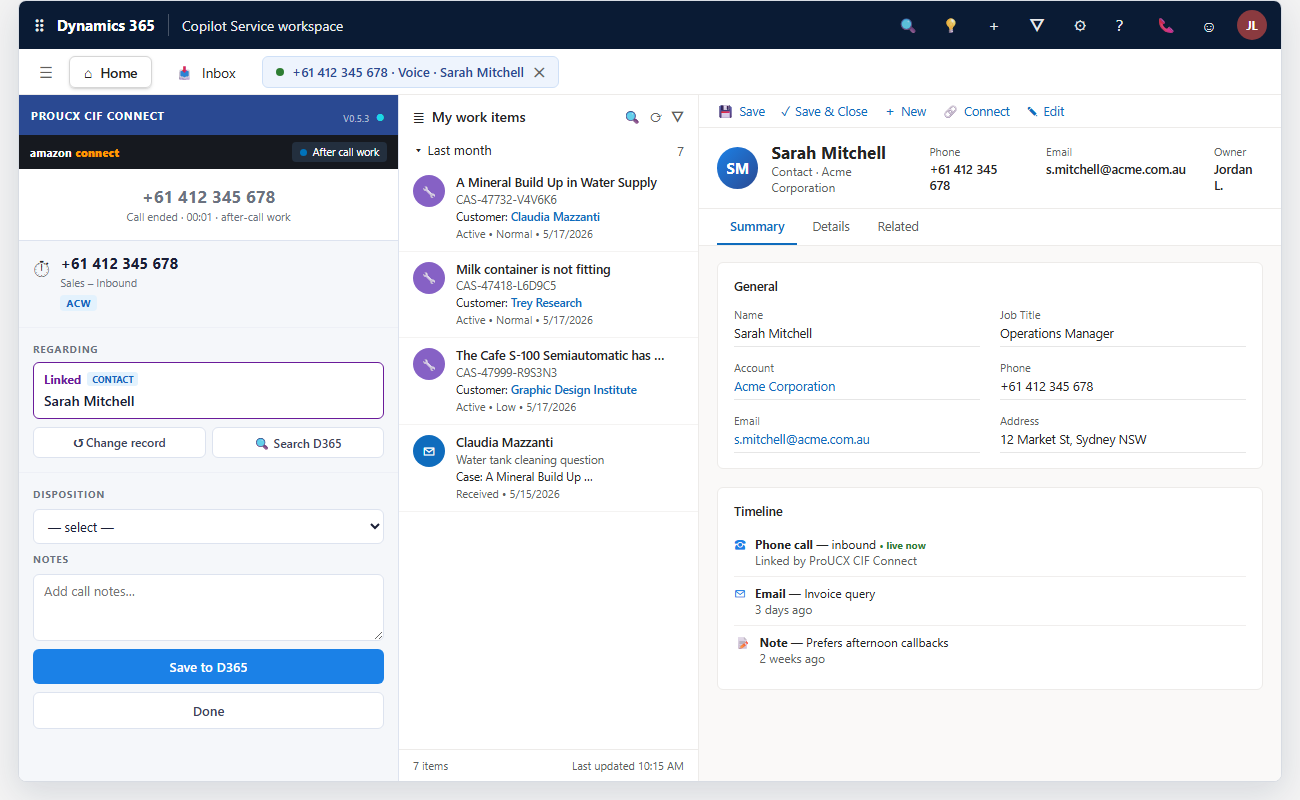Screen dimensions: 1300x800
Task: Open the Graphic Design Institute customer link
Action: click(574, 390)
